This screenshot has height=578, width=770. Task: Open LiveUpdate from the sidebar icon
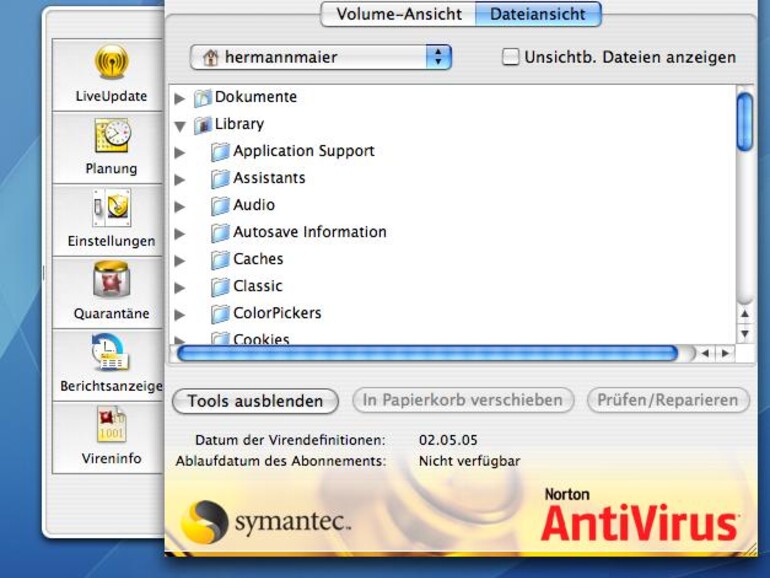pyautogui.click(x=111, y=61)
